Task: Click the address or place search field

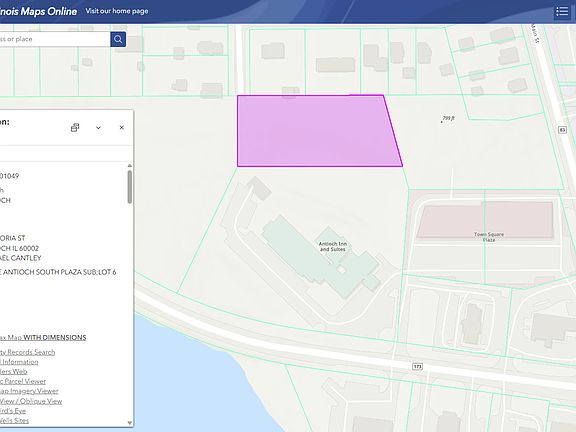Action: pos(54,39)
